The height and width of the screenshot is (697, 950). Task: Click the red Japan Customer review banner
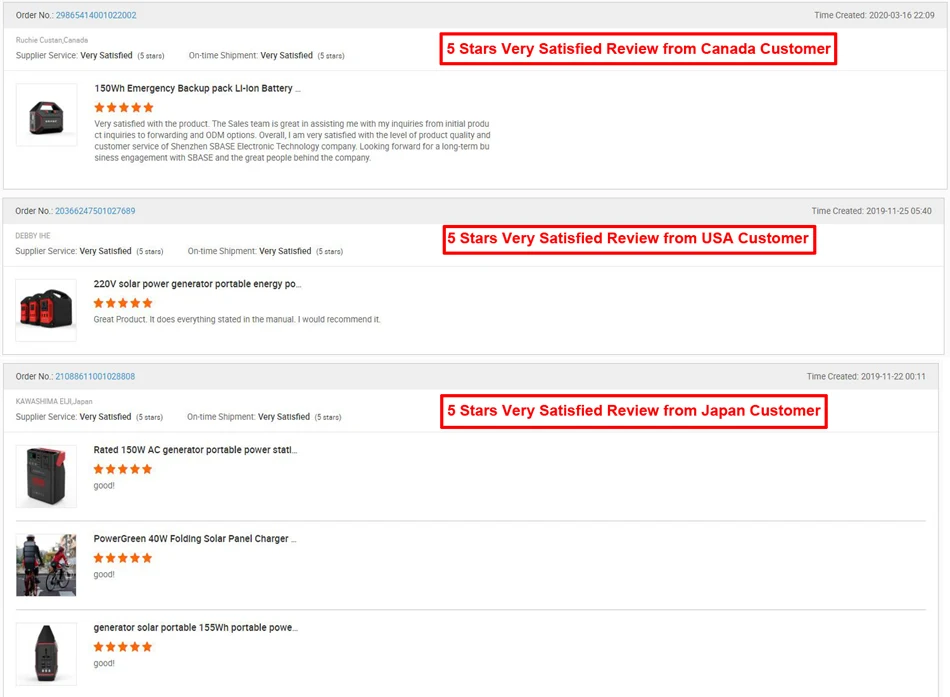coord(634,411)
